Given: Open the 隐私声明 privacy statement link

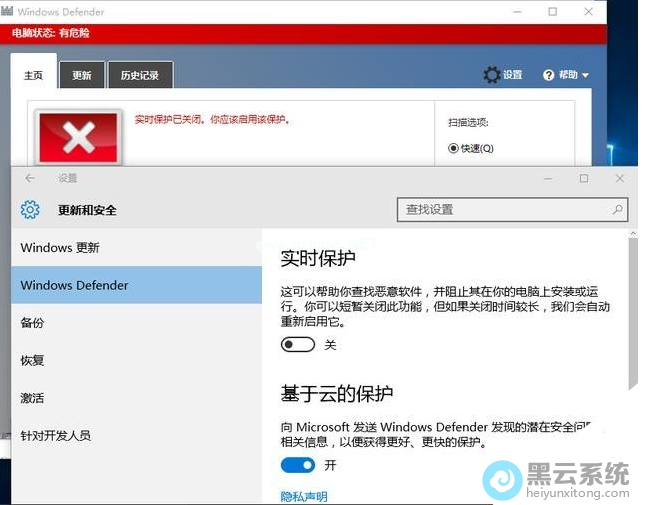Looking at the screenshot, I should pyautogui.click(x=304, y=496).
